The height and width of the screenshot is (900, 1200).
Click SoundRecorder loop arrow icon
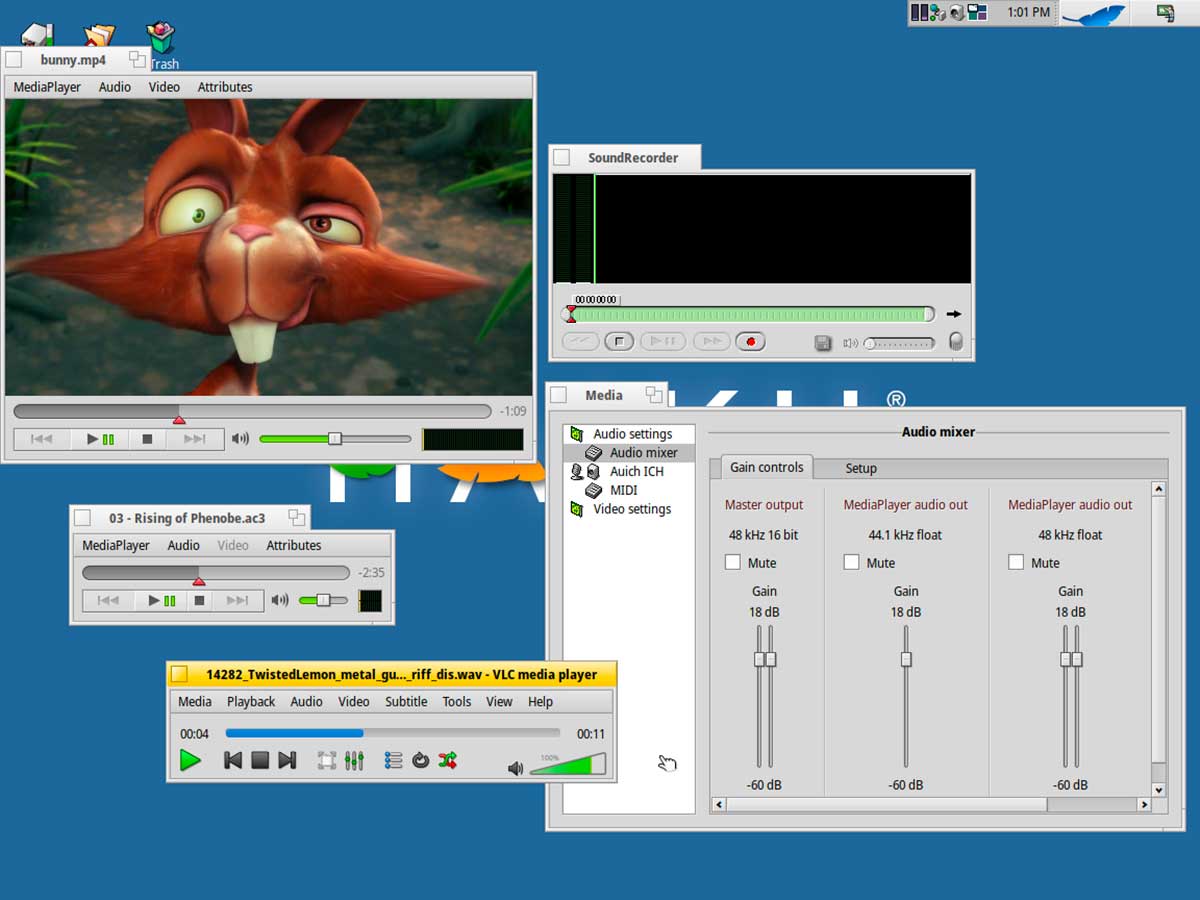(954, 314)
